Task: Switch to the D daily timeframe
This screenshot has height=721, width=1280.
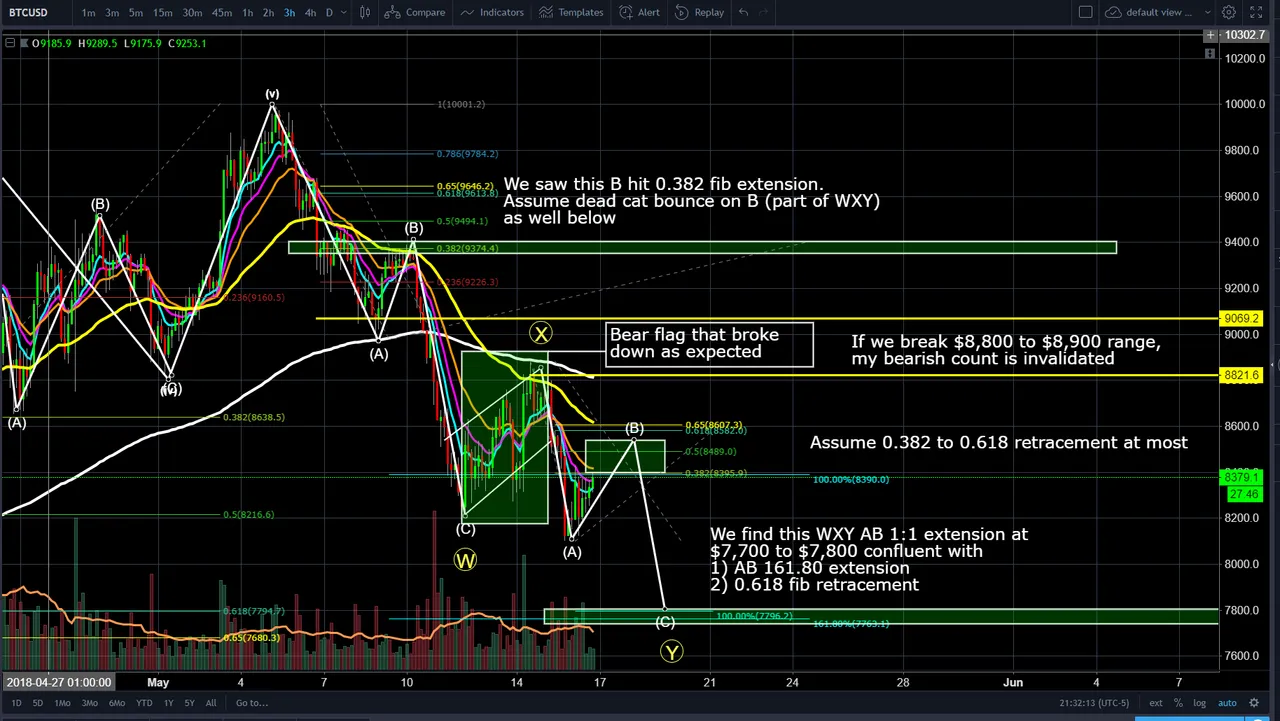Action: point(329,12)
